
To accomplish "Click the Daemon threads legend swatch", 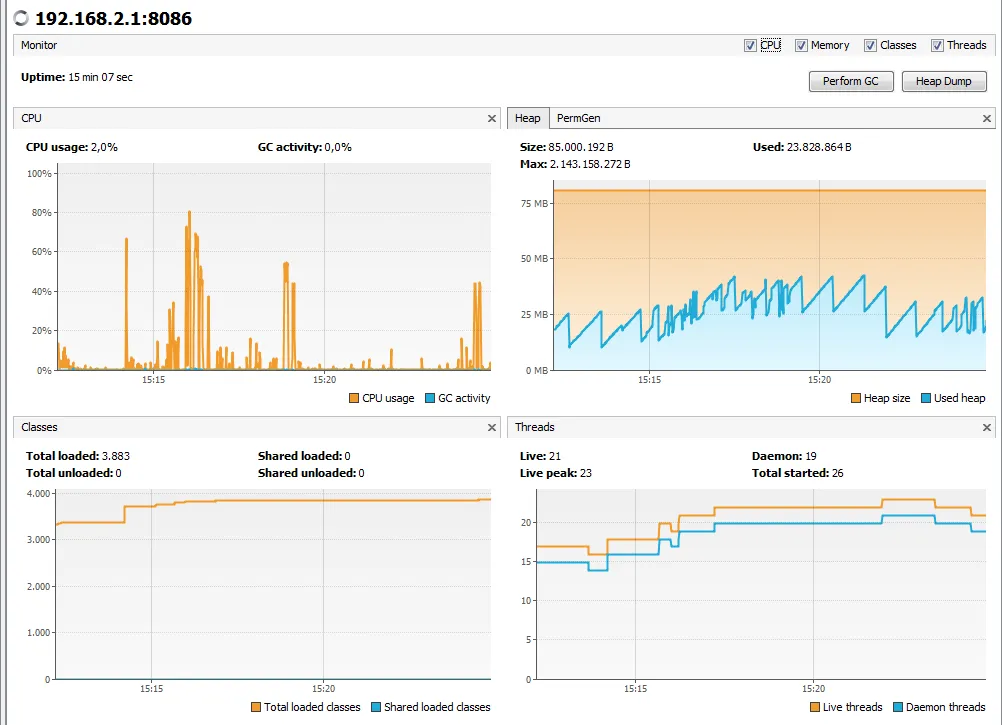I will coord(898,707).
